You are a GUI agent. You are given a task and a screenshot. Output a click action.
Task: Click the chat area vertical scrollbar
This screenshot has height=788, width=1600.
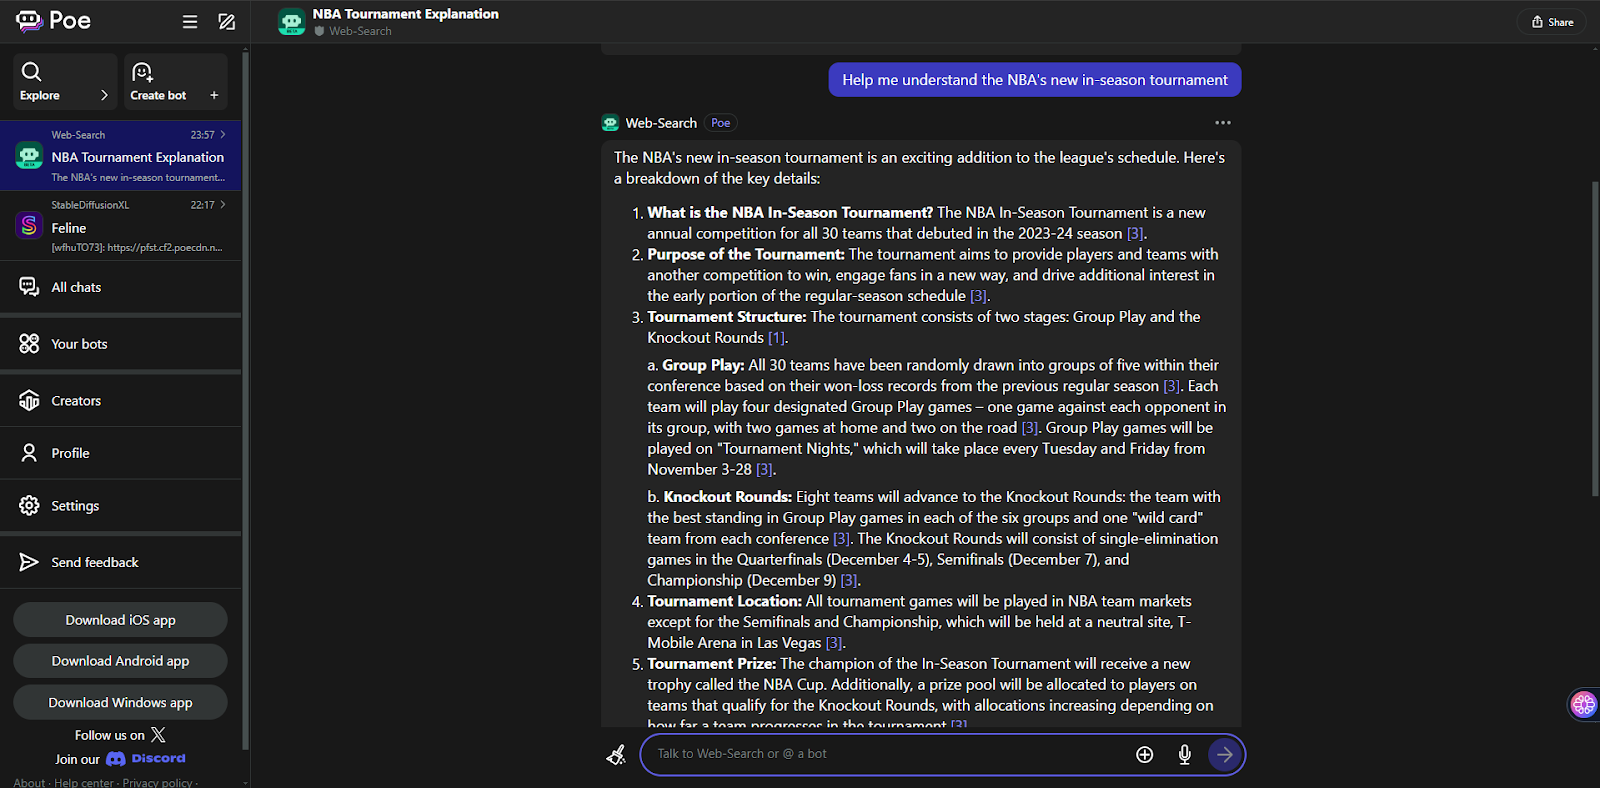pos(1595,338)
